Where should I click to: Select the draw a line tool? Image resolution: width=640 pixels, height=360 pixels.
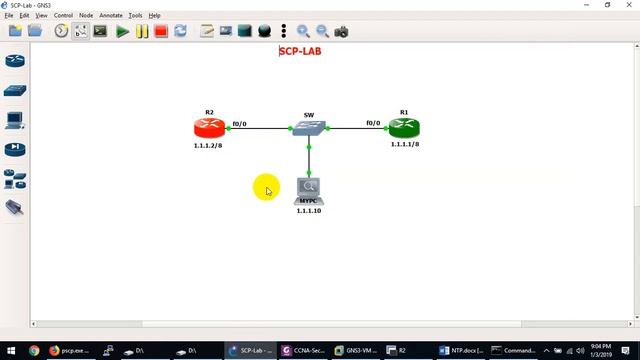(284, 31)
